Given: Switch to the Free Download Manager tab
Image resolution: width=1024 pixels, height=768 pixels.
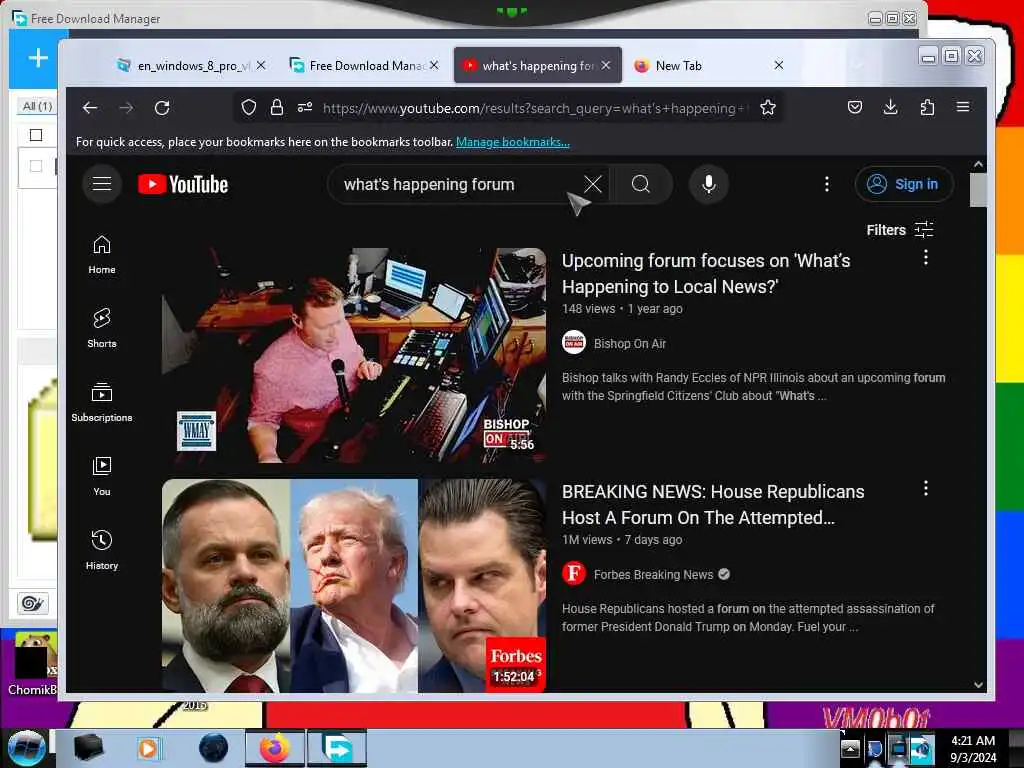Looking at the screenshot, I should (x=365, y=65).
